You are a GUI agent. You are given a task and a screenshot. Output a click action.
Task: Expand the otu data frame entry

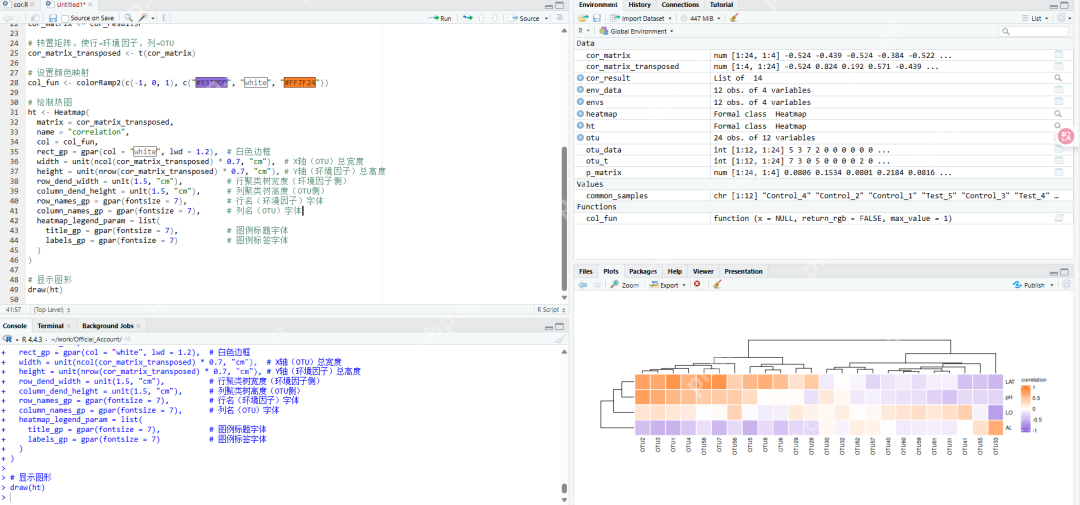581,138
